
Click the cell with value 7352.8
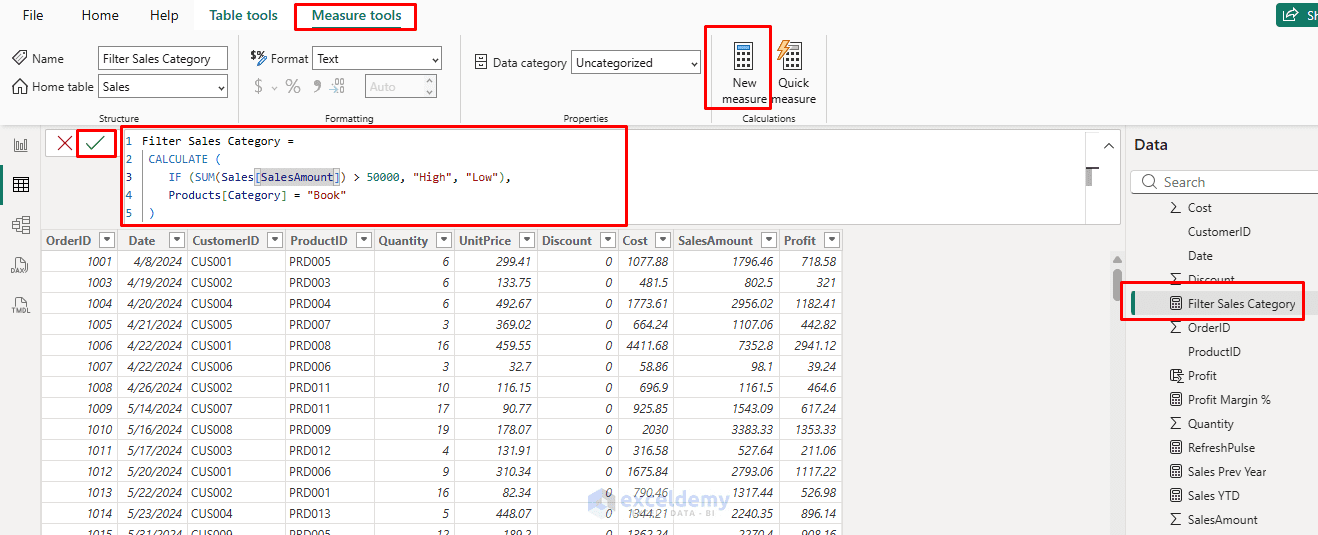(x=726, y=345)
